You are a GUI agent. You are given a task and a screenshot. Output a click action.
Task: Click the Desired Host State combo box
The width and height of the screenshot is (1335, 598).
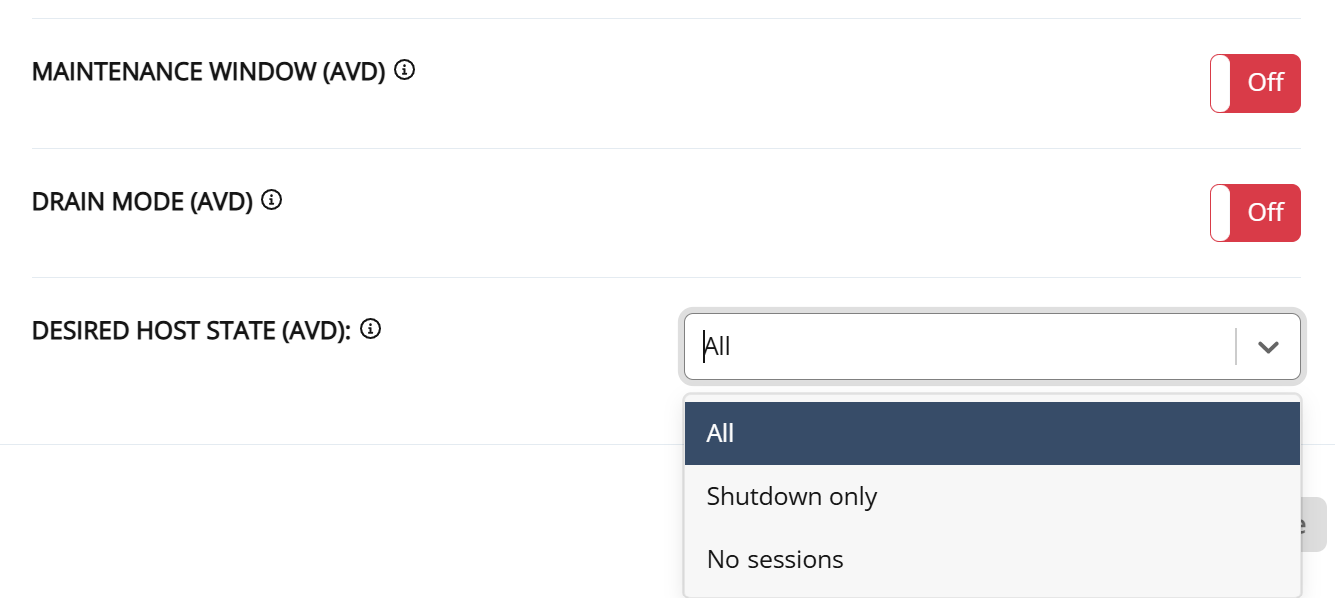point(960,347)
